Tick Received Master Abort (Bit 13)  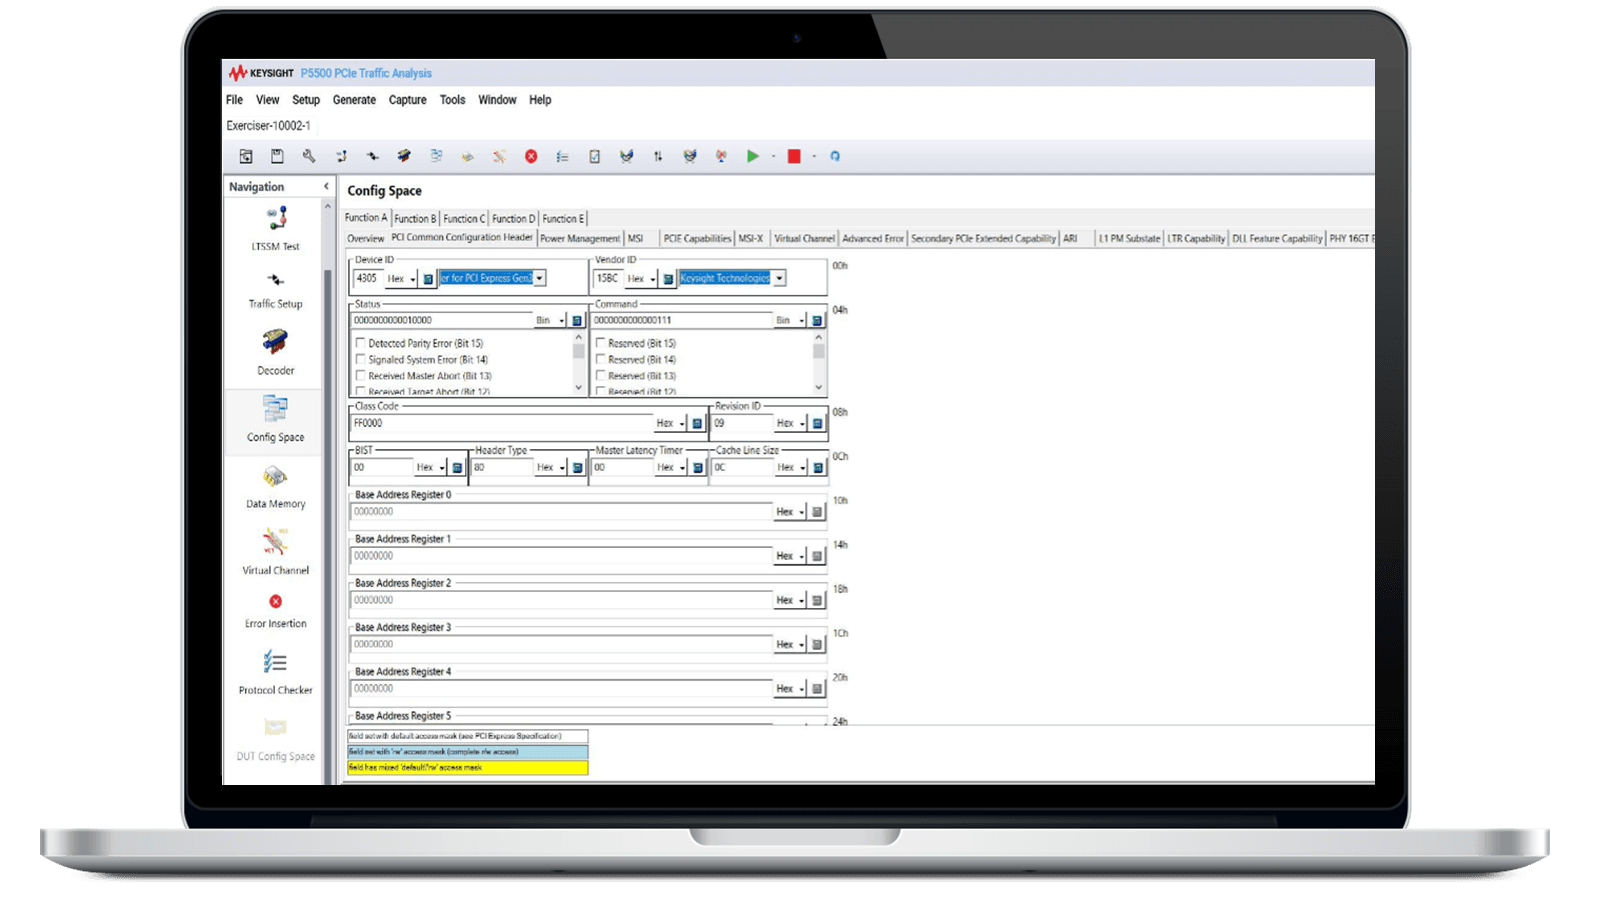[361, 375]
